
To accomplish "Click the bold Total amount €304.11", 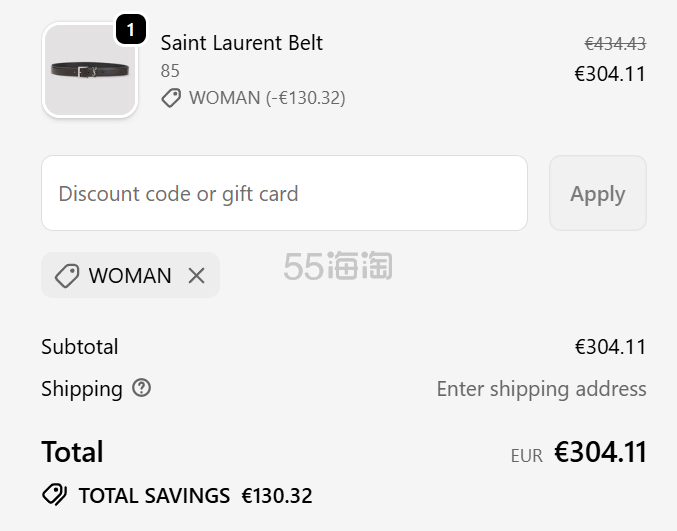I will click(x=600, y=453).
